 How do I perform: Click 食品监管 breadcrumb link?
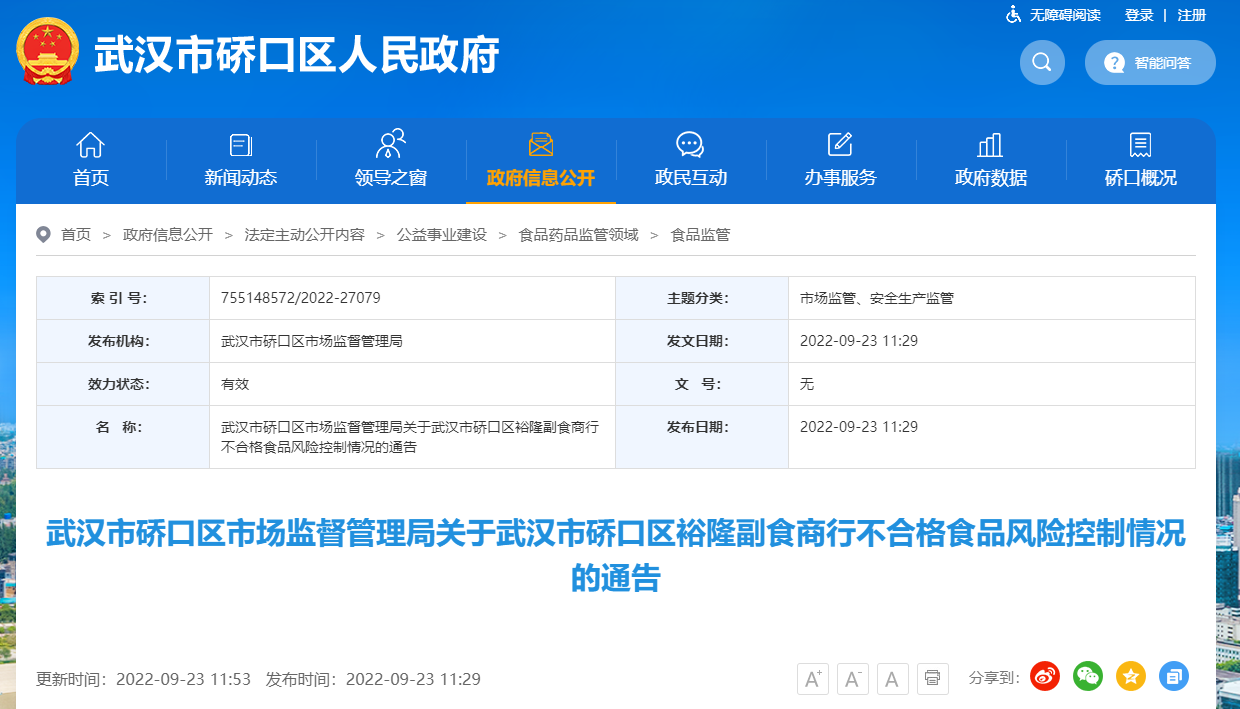(x=701, y=235)
